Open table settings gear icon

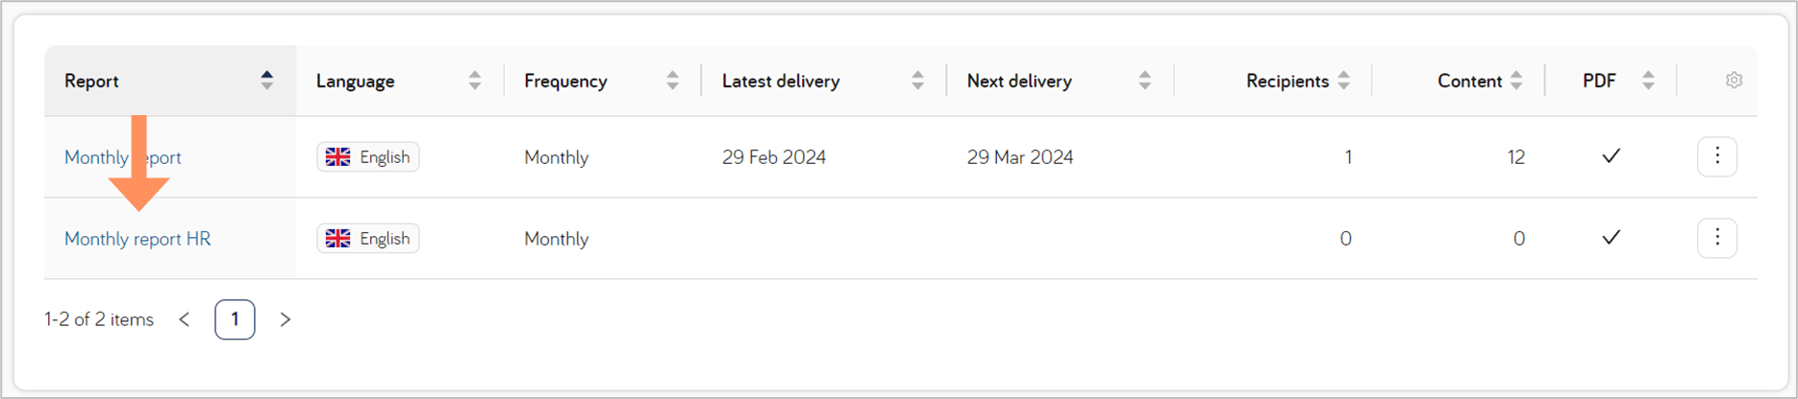1734,80
